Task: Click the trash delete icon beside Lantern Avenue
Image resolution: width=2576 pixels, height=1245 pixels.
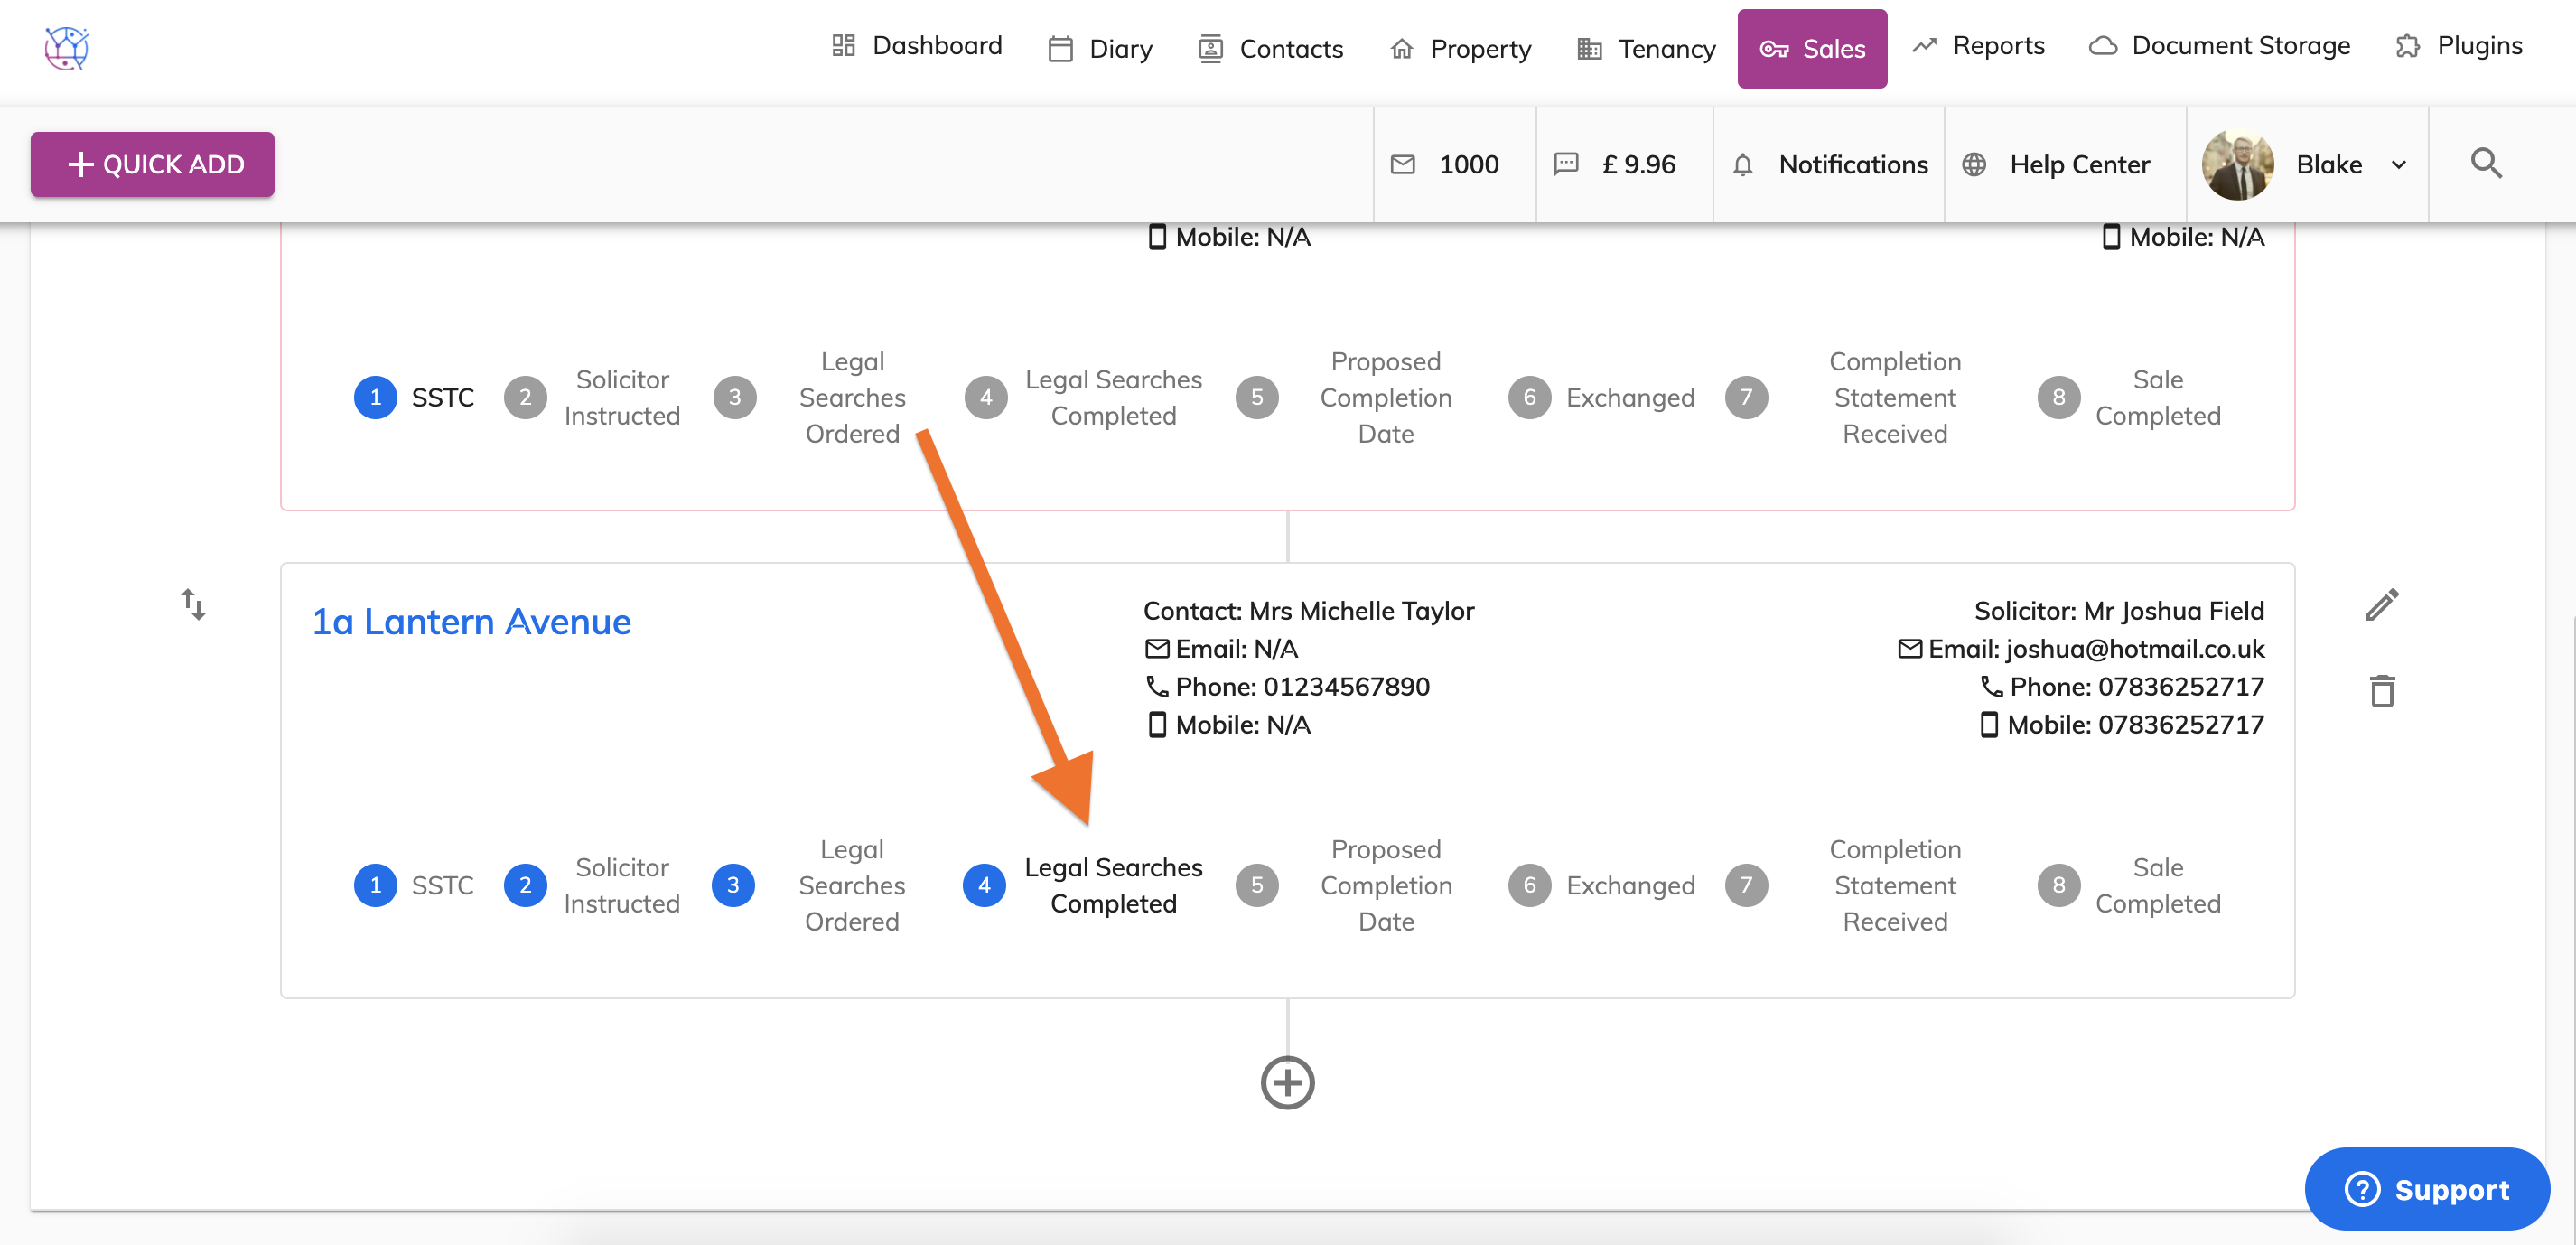Action: click(2381, 691)
